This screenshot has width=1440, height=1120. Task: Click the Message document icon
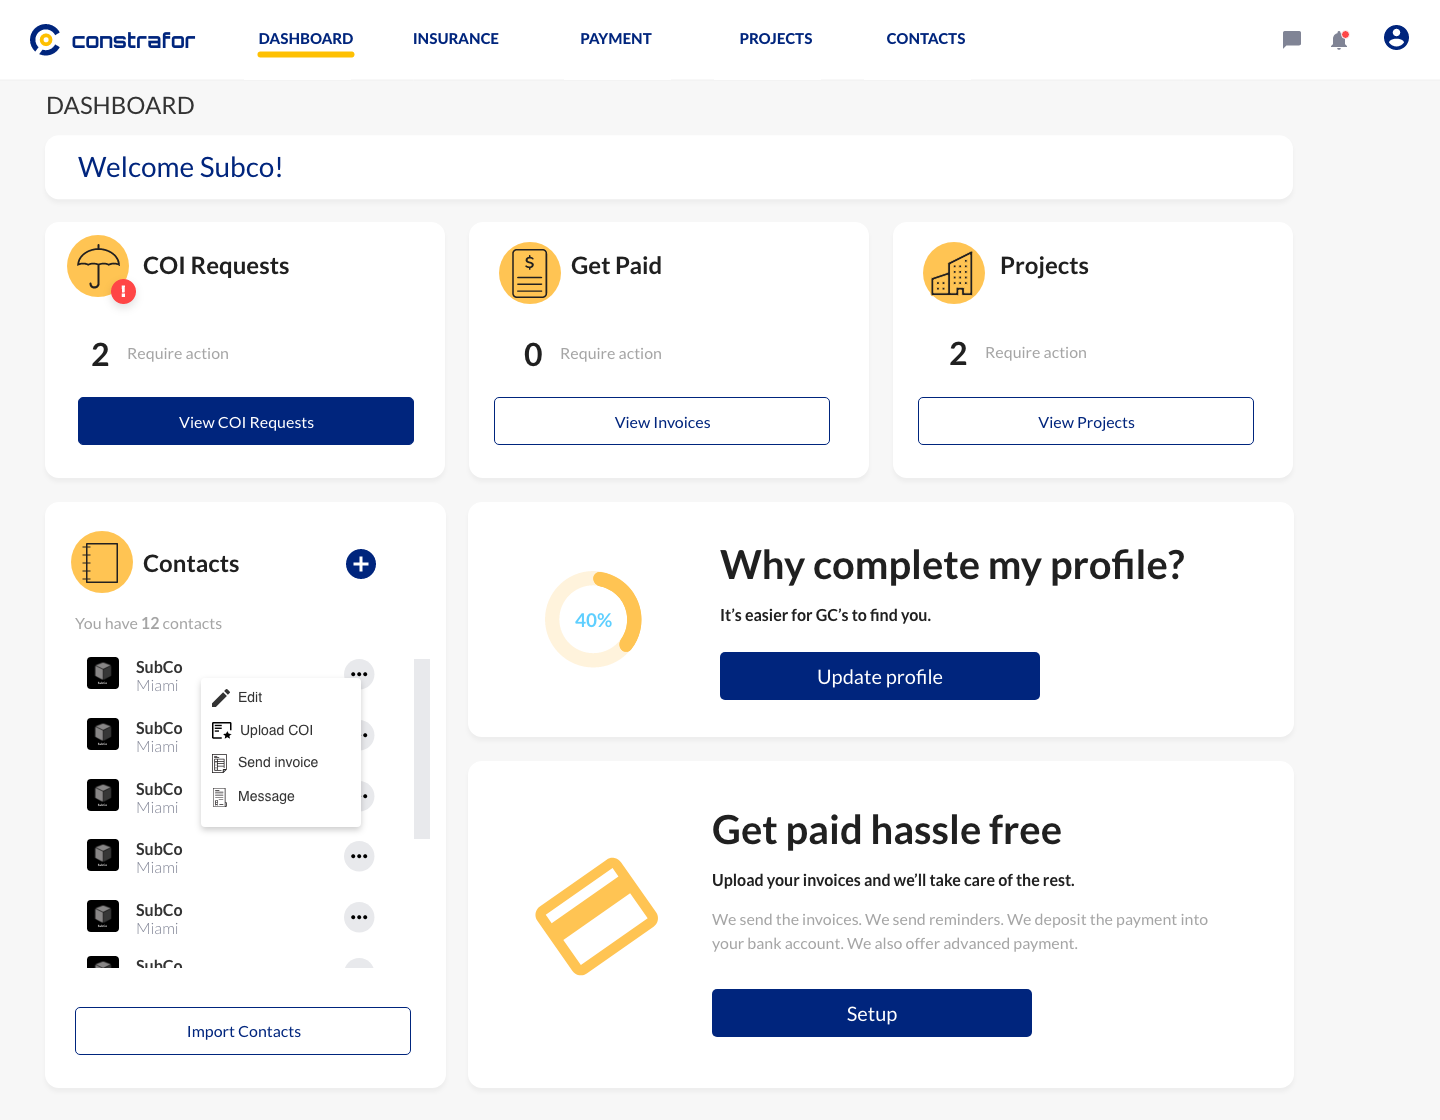click(x=220, y=797)
